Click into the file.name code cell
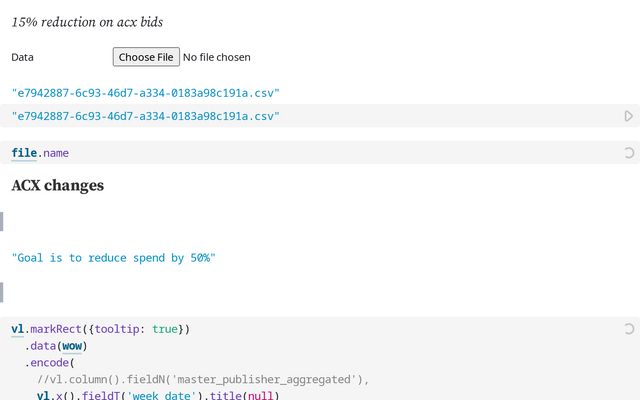The image size is (640, 400). pos(300,153)
